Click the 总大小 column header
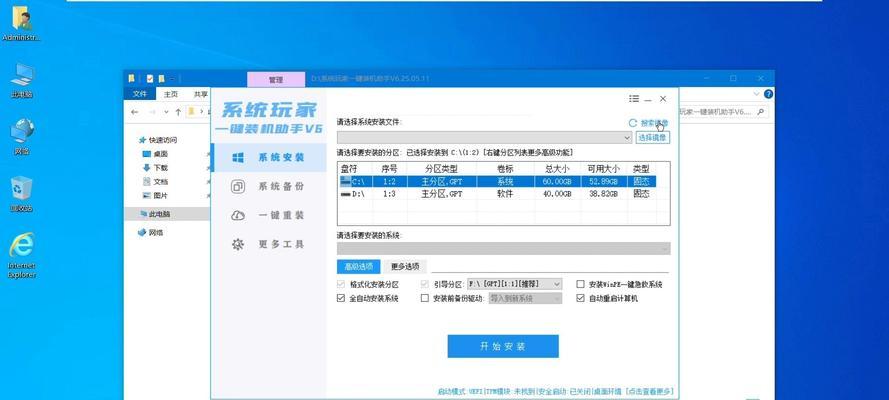 coord(558,169)
